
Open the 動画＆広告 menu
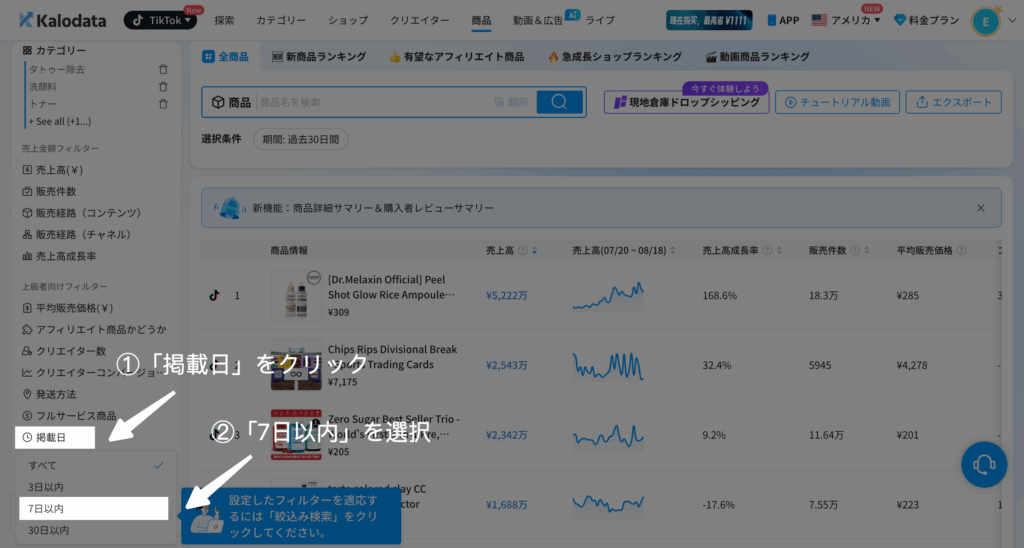[x=537, y=20]
